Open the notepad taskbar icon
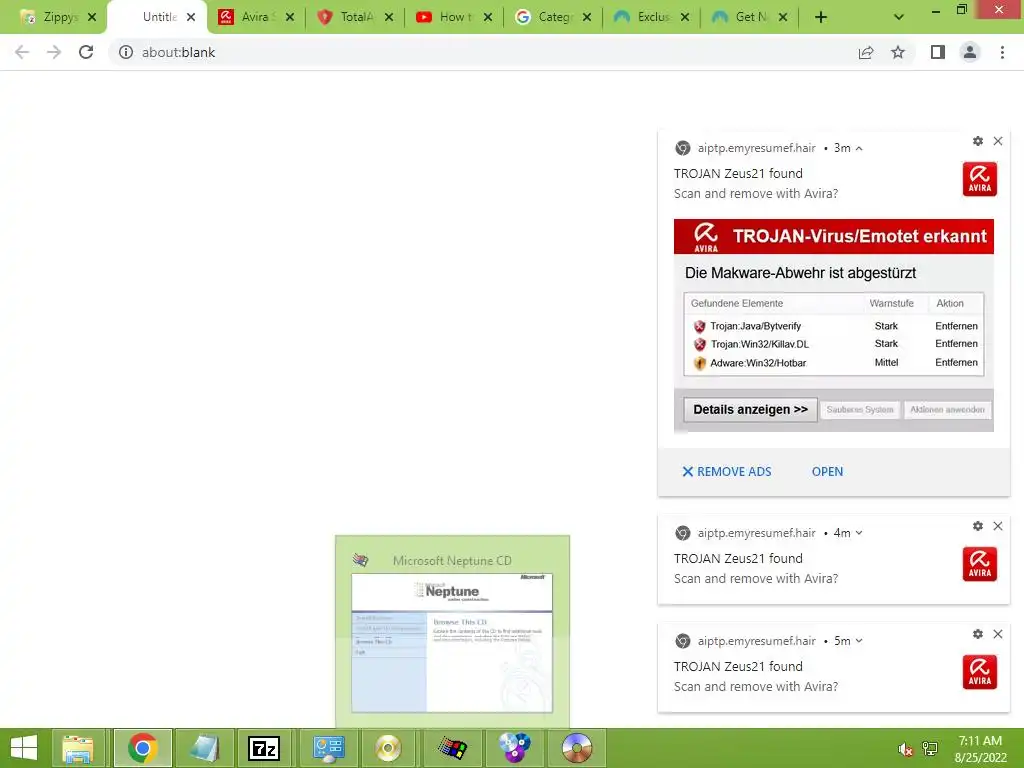 (x=204, y=748)
